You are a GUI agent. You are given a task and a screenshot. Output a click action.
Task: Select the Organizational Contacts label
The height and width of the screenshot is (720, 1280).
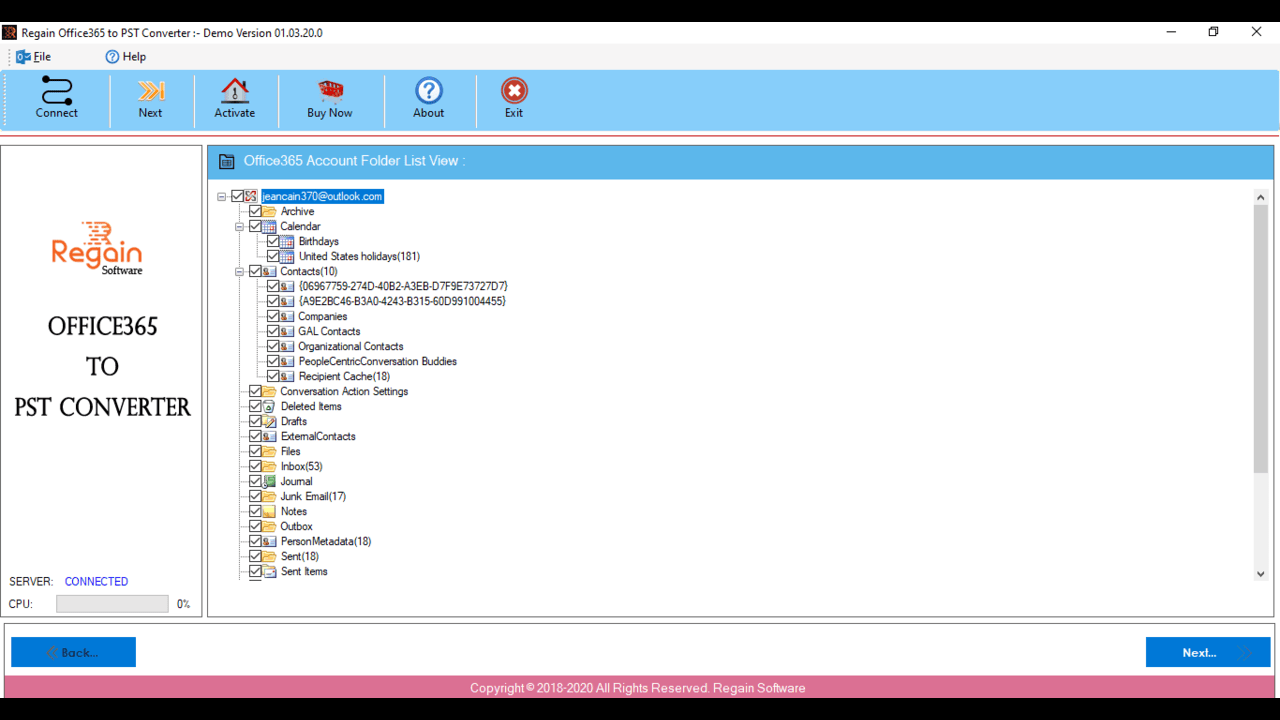click(x=351, y=346)
